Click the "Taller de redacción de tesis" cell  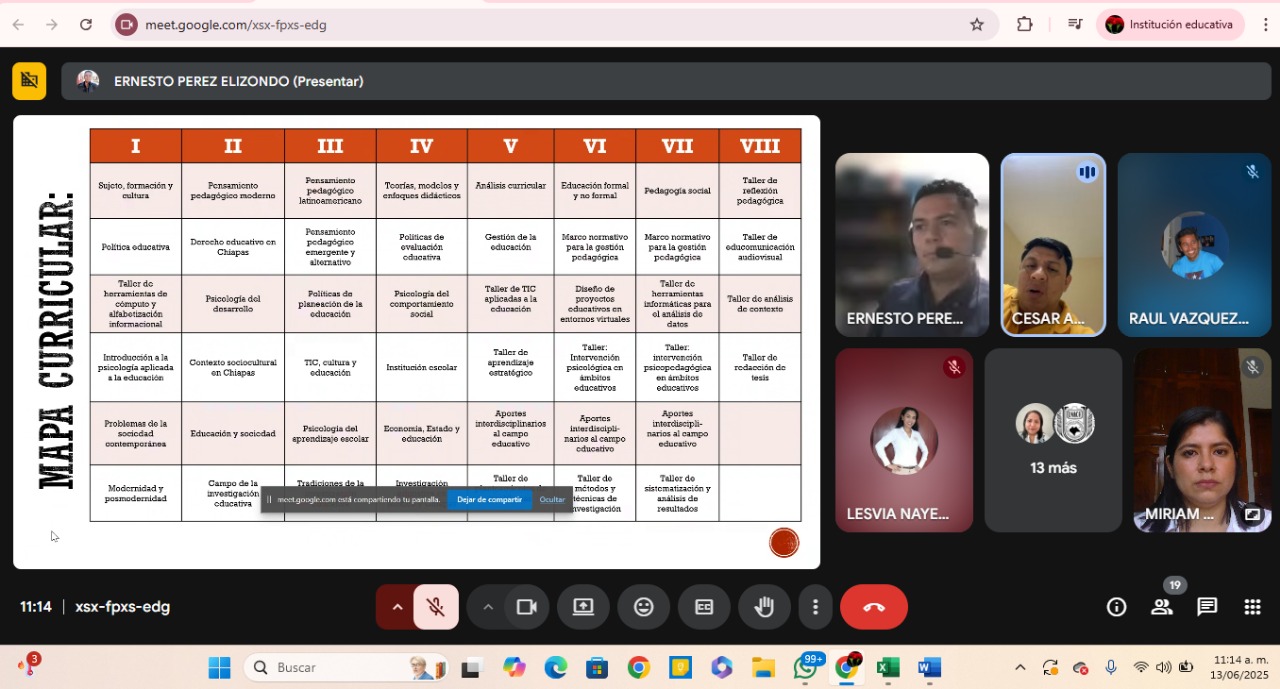tap(760, 367)
